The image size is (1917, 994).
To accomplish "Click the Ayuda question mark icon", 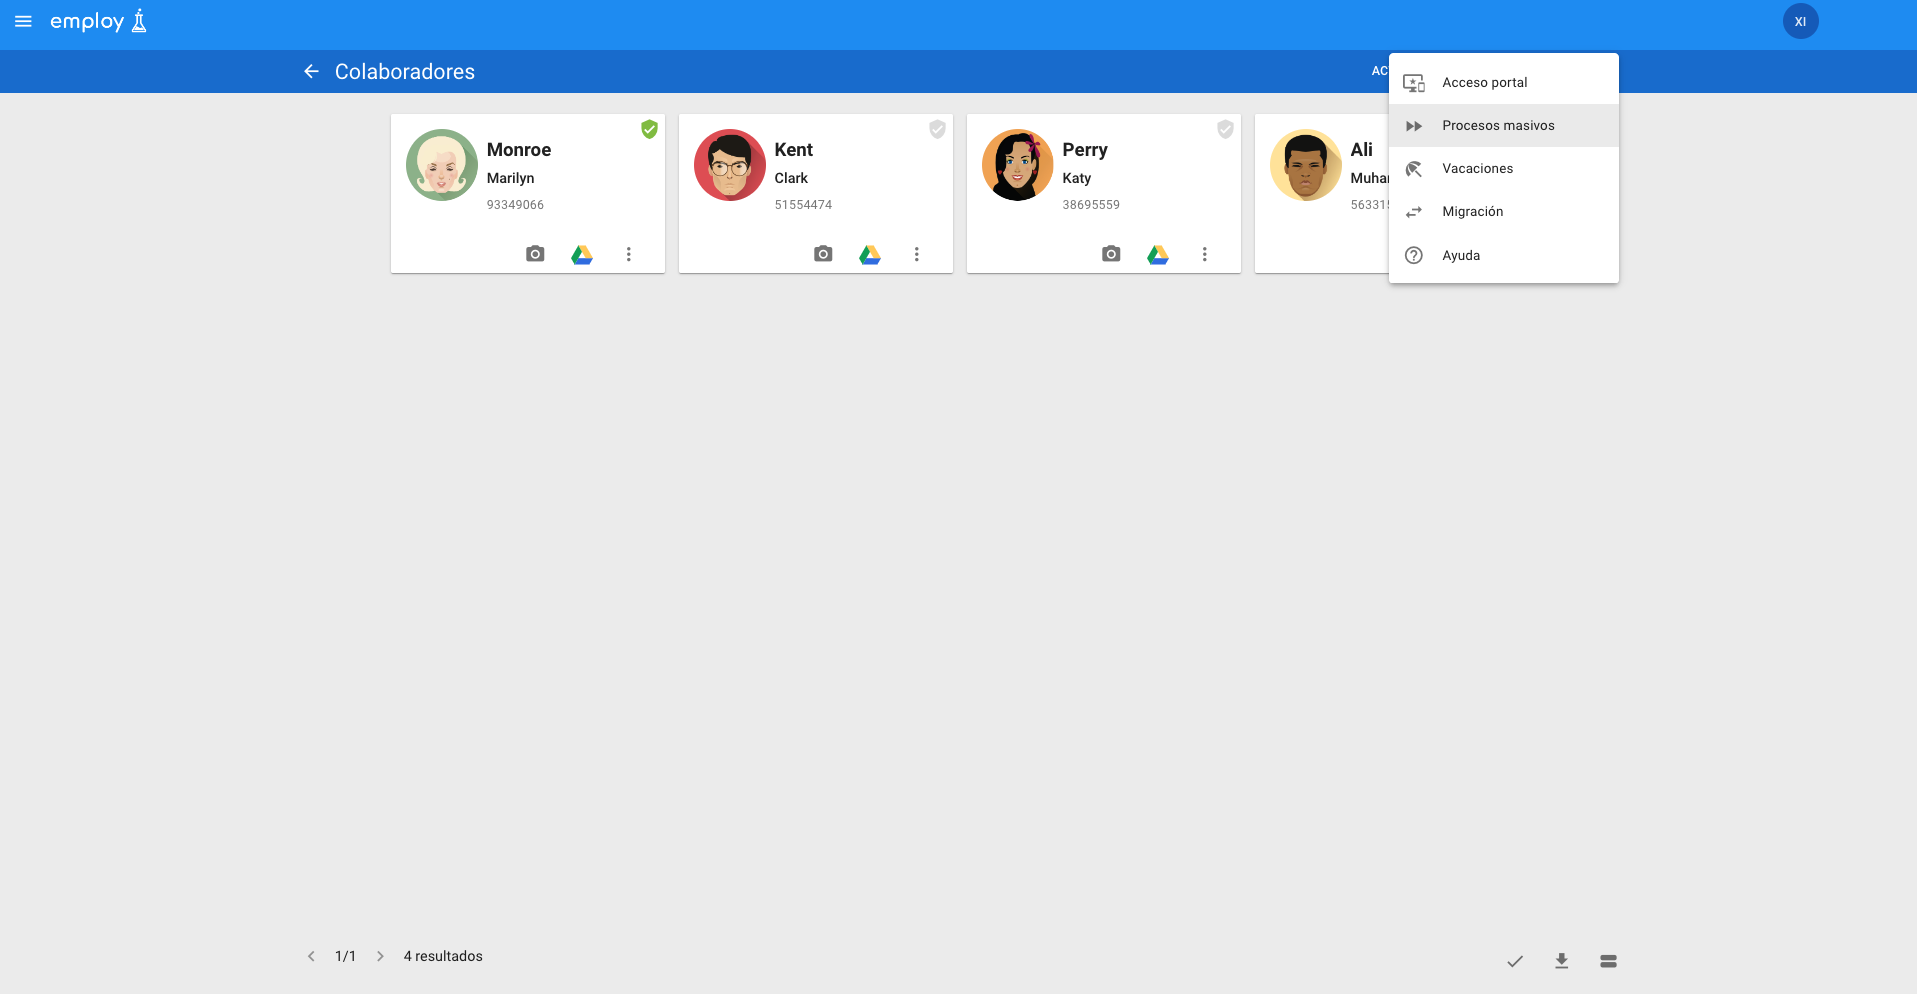I will 1414,255.
